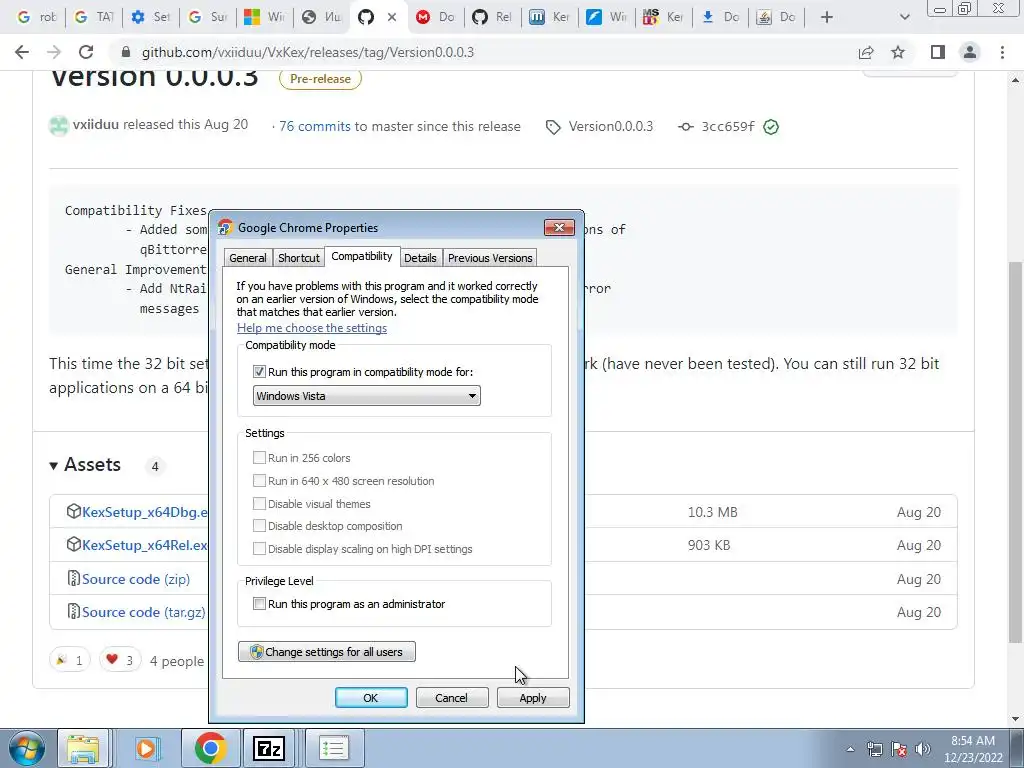Toggle Run in 640 x 480 screen resolution
Image resolution: width=1024 pixels, height=768 pixels.
coord(259,481)
